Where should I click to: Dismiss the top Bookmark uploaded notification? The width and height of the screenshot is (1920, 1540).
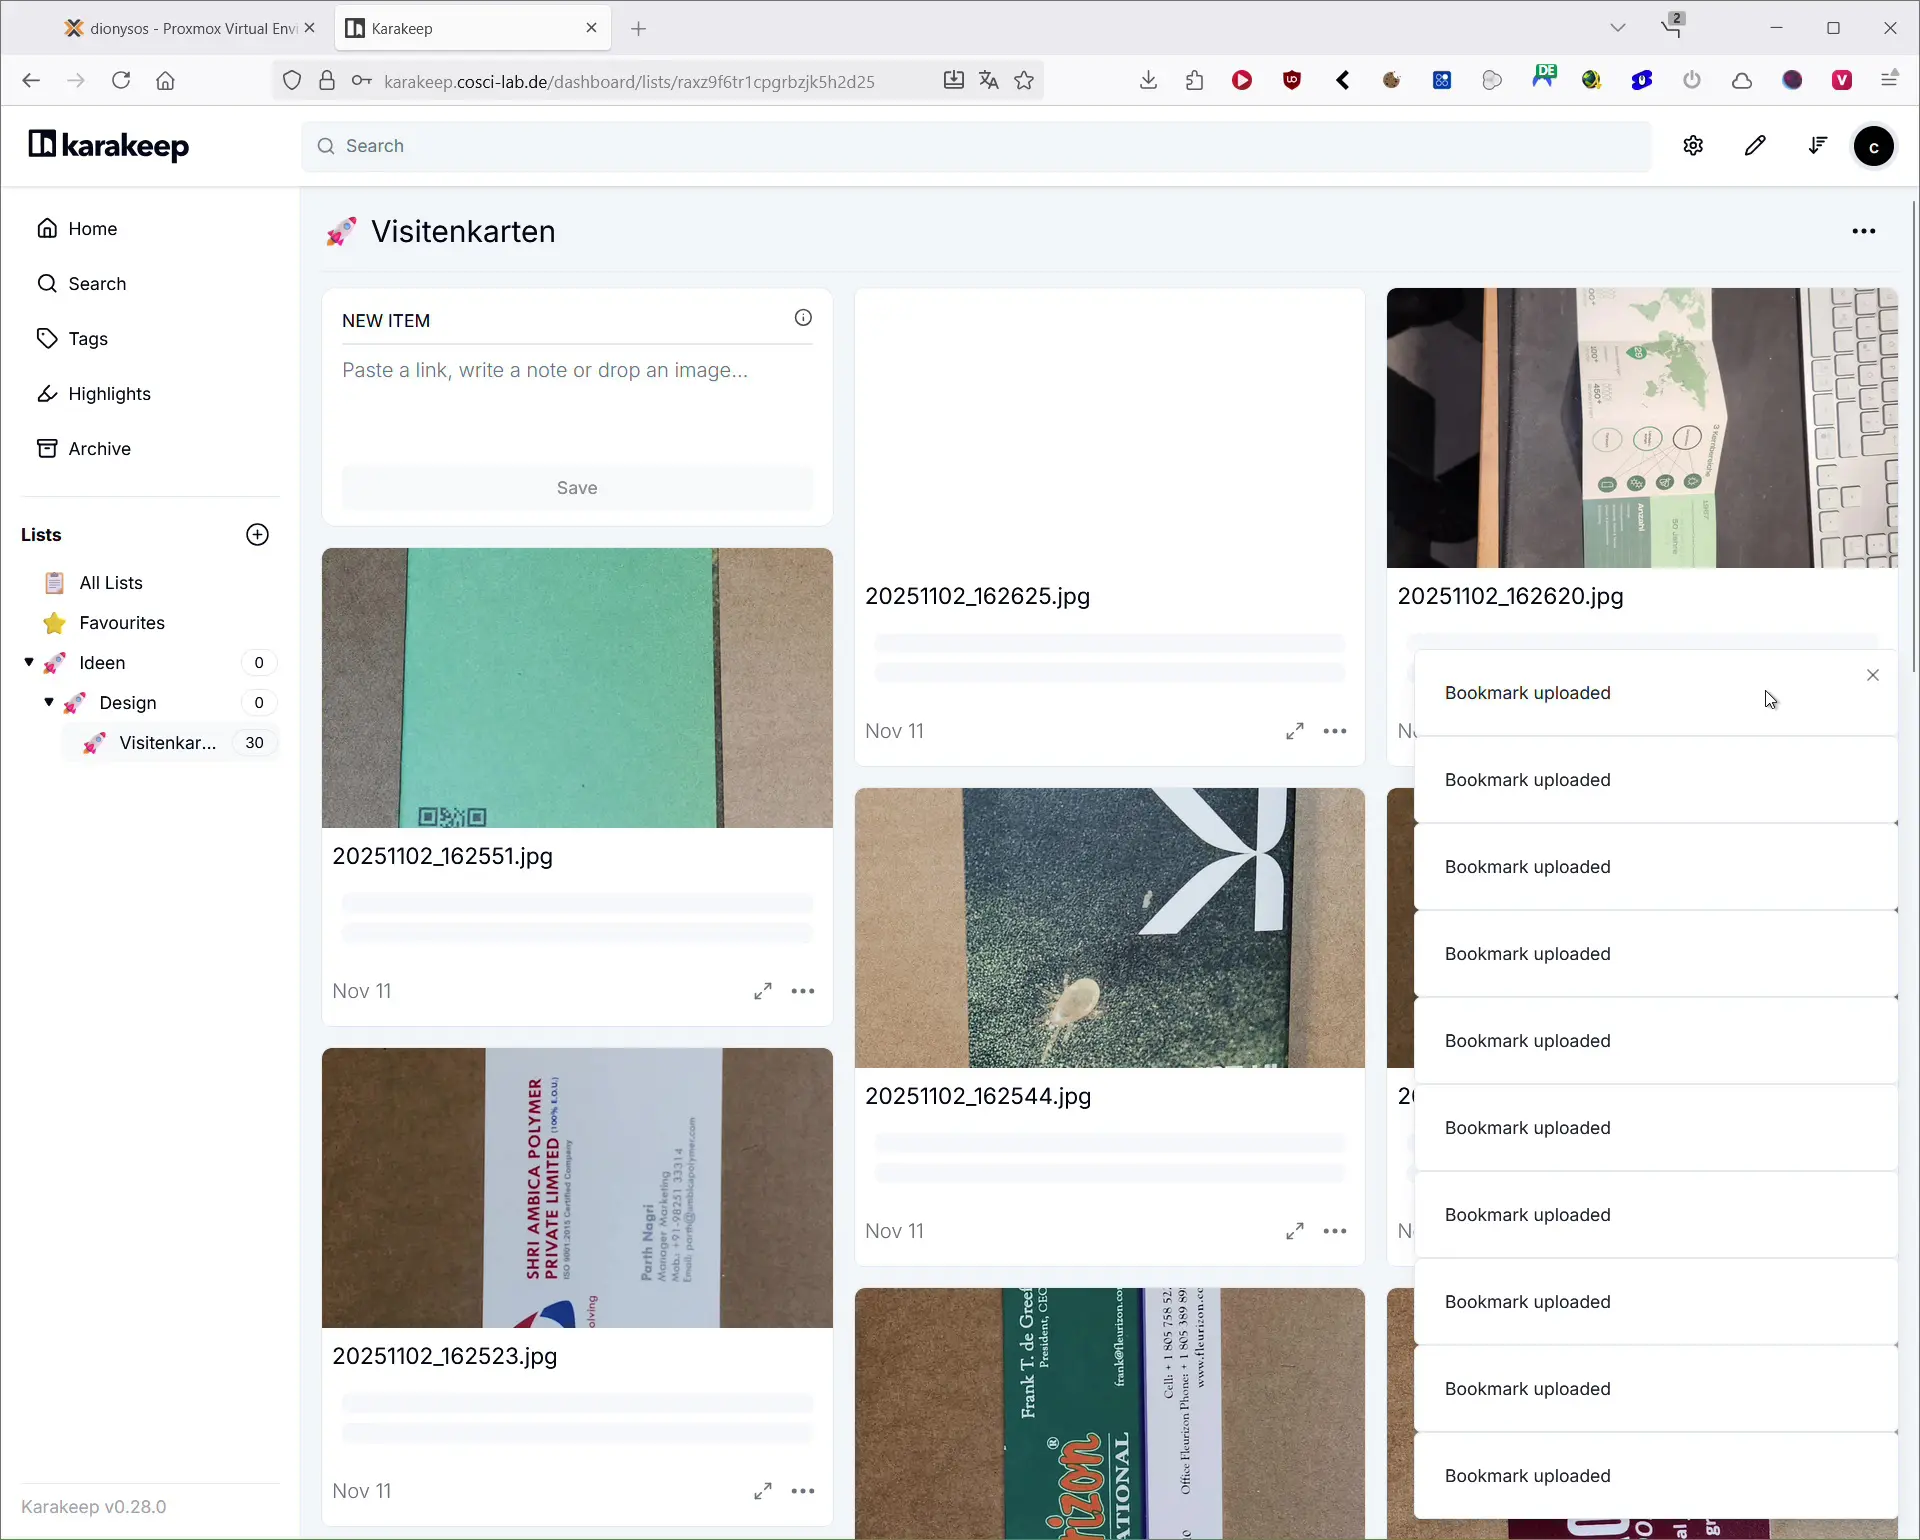point(1872,675)
